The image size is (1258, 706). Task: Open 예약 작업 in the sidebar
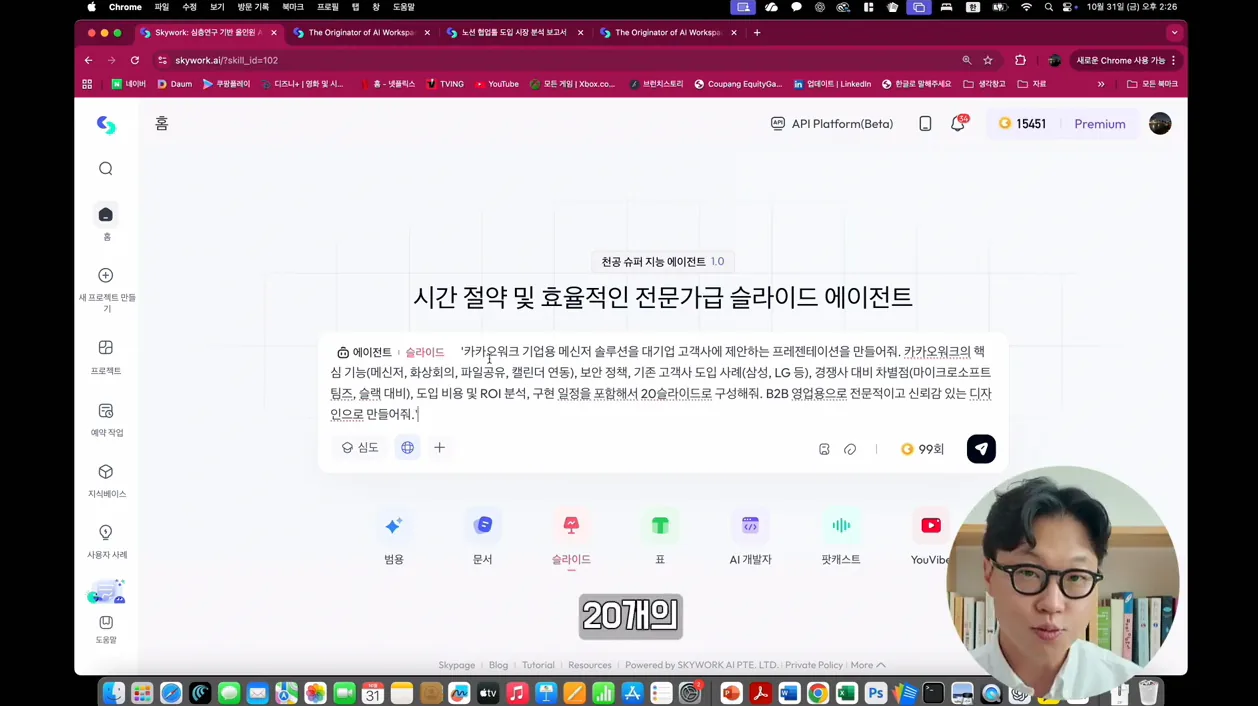pyautogui.click(x=106, y=420)
